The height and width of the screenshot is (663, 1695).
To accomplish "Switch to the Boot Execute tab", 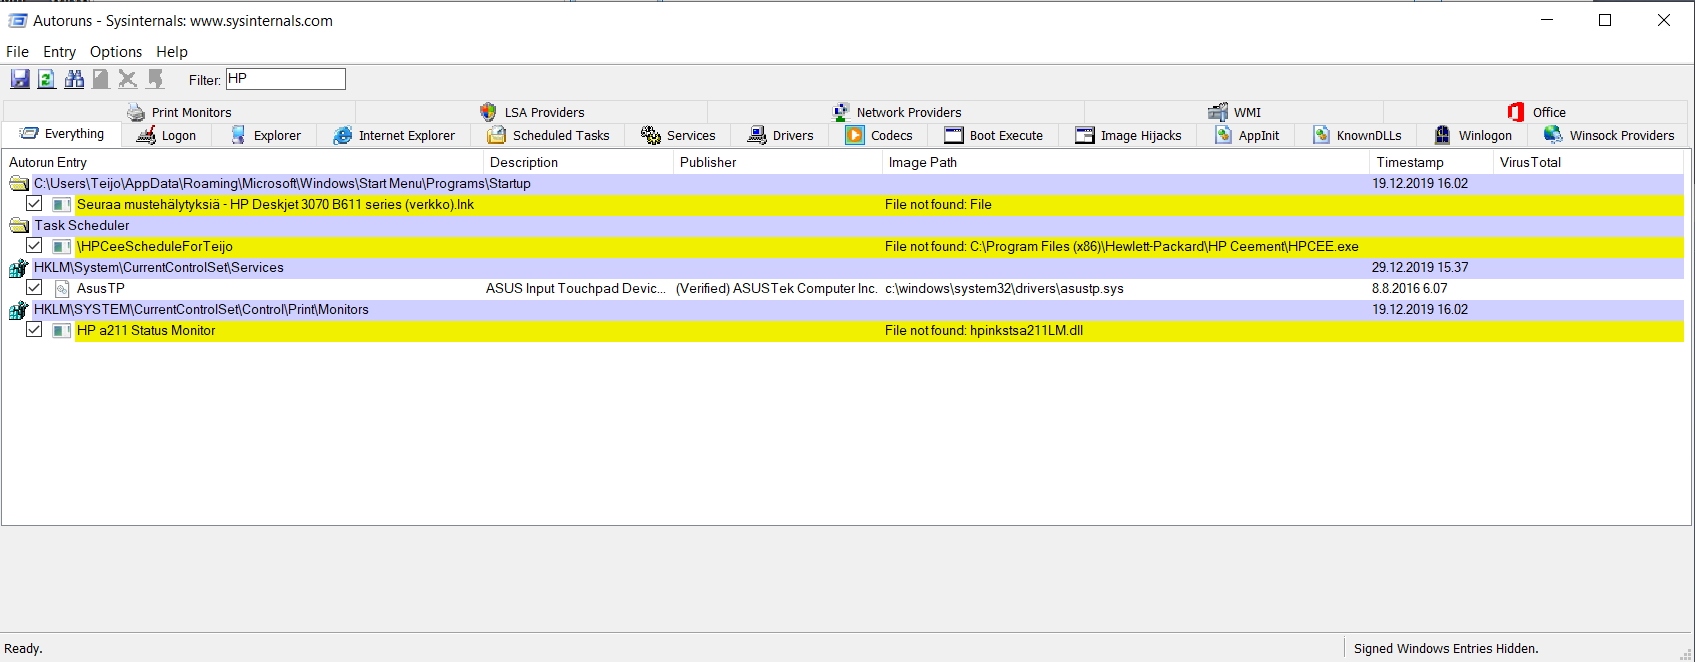I will [993, 135].
